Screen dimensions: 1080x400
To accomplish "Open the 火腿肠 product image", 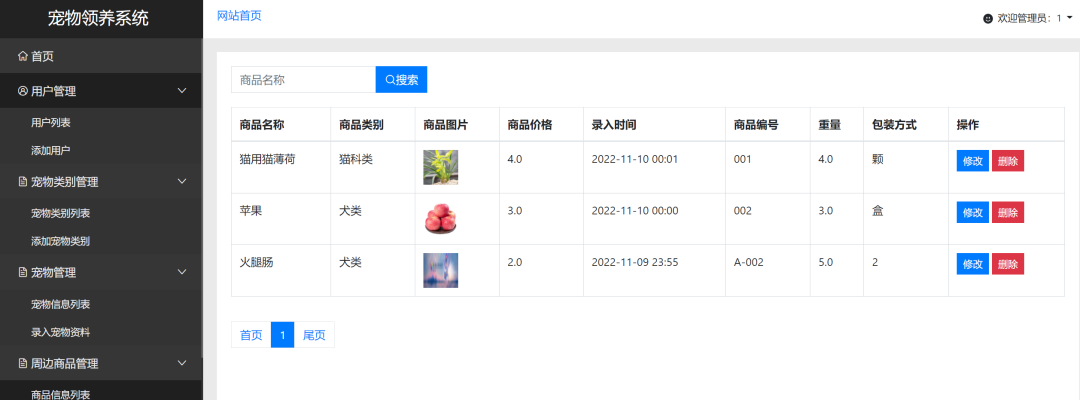I will [441, 271].
